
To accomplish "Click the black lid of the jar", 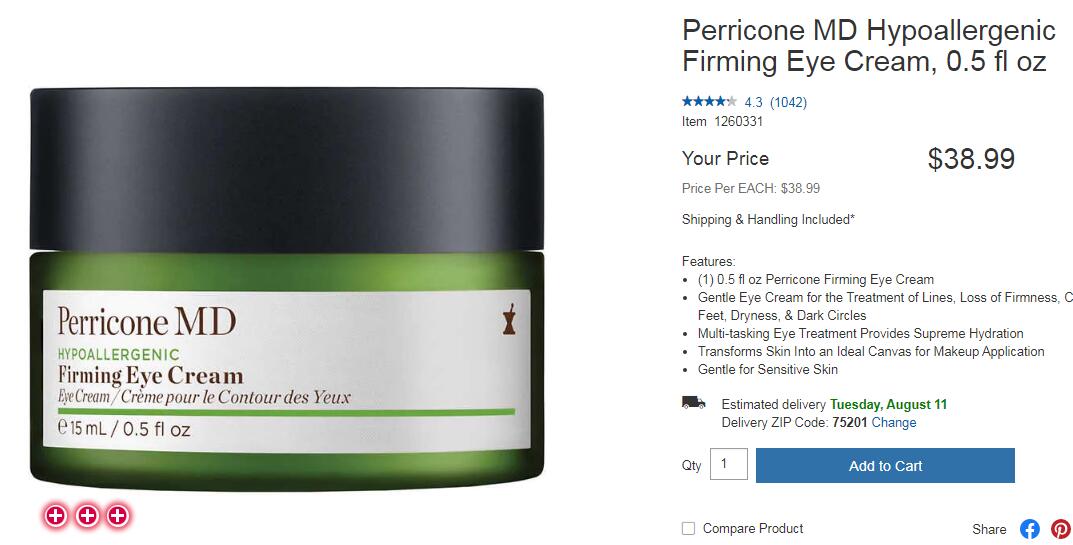I will click(287, 170).
